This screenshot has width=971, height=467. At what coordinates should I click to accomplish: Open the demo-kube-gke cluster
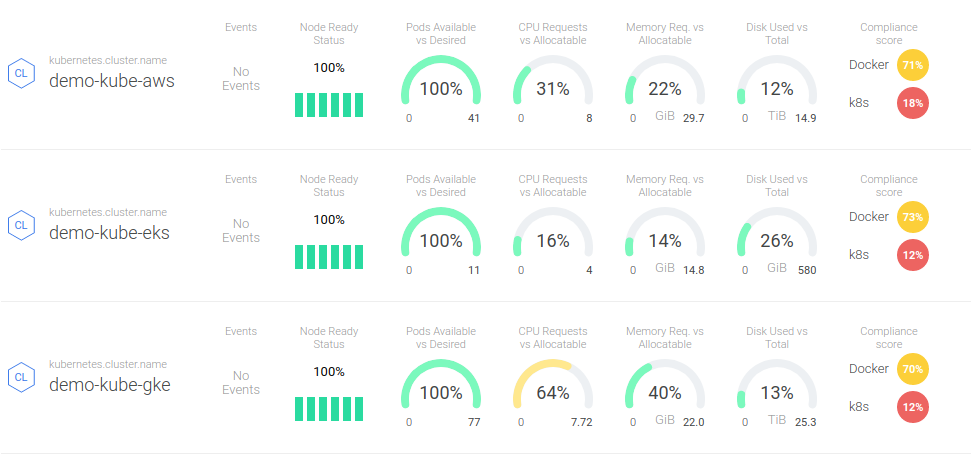point(109,385)
